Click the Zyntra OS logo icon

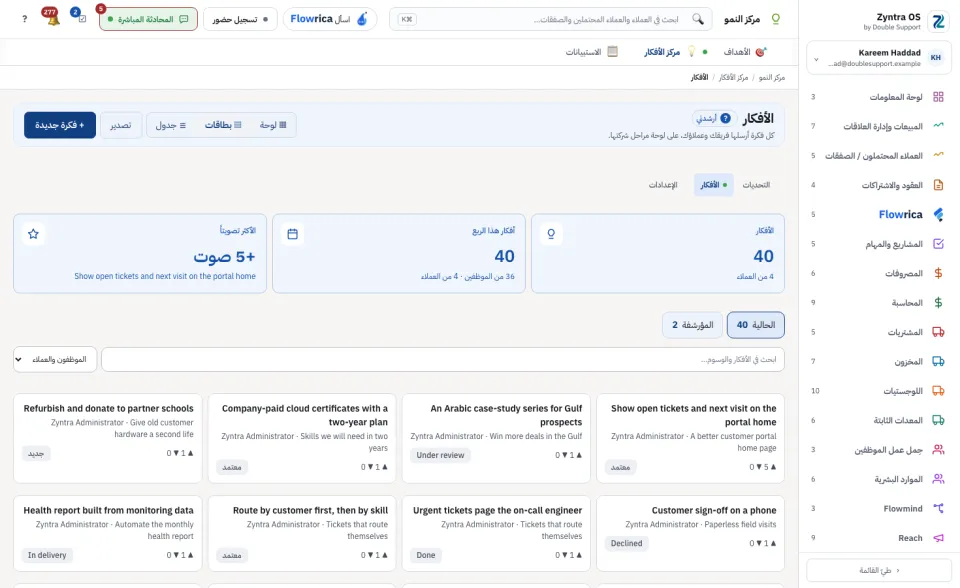(938, 21)
